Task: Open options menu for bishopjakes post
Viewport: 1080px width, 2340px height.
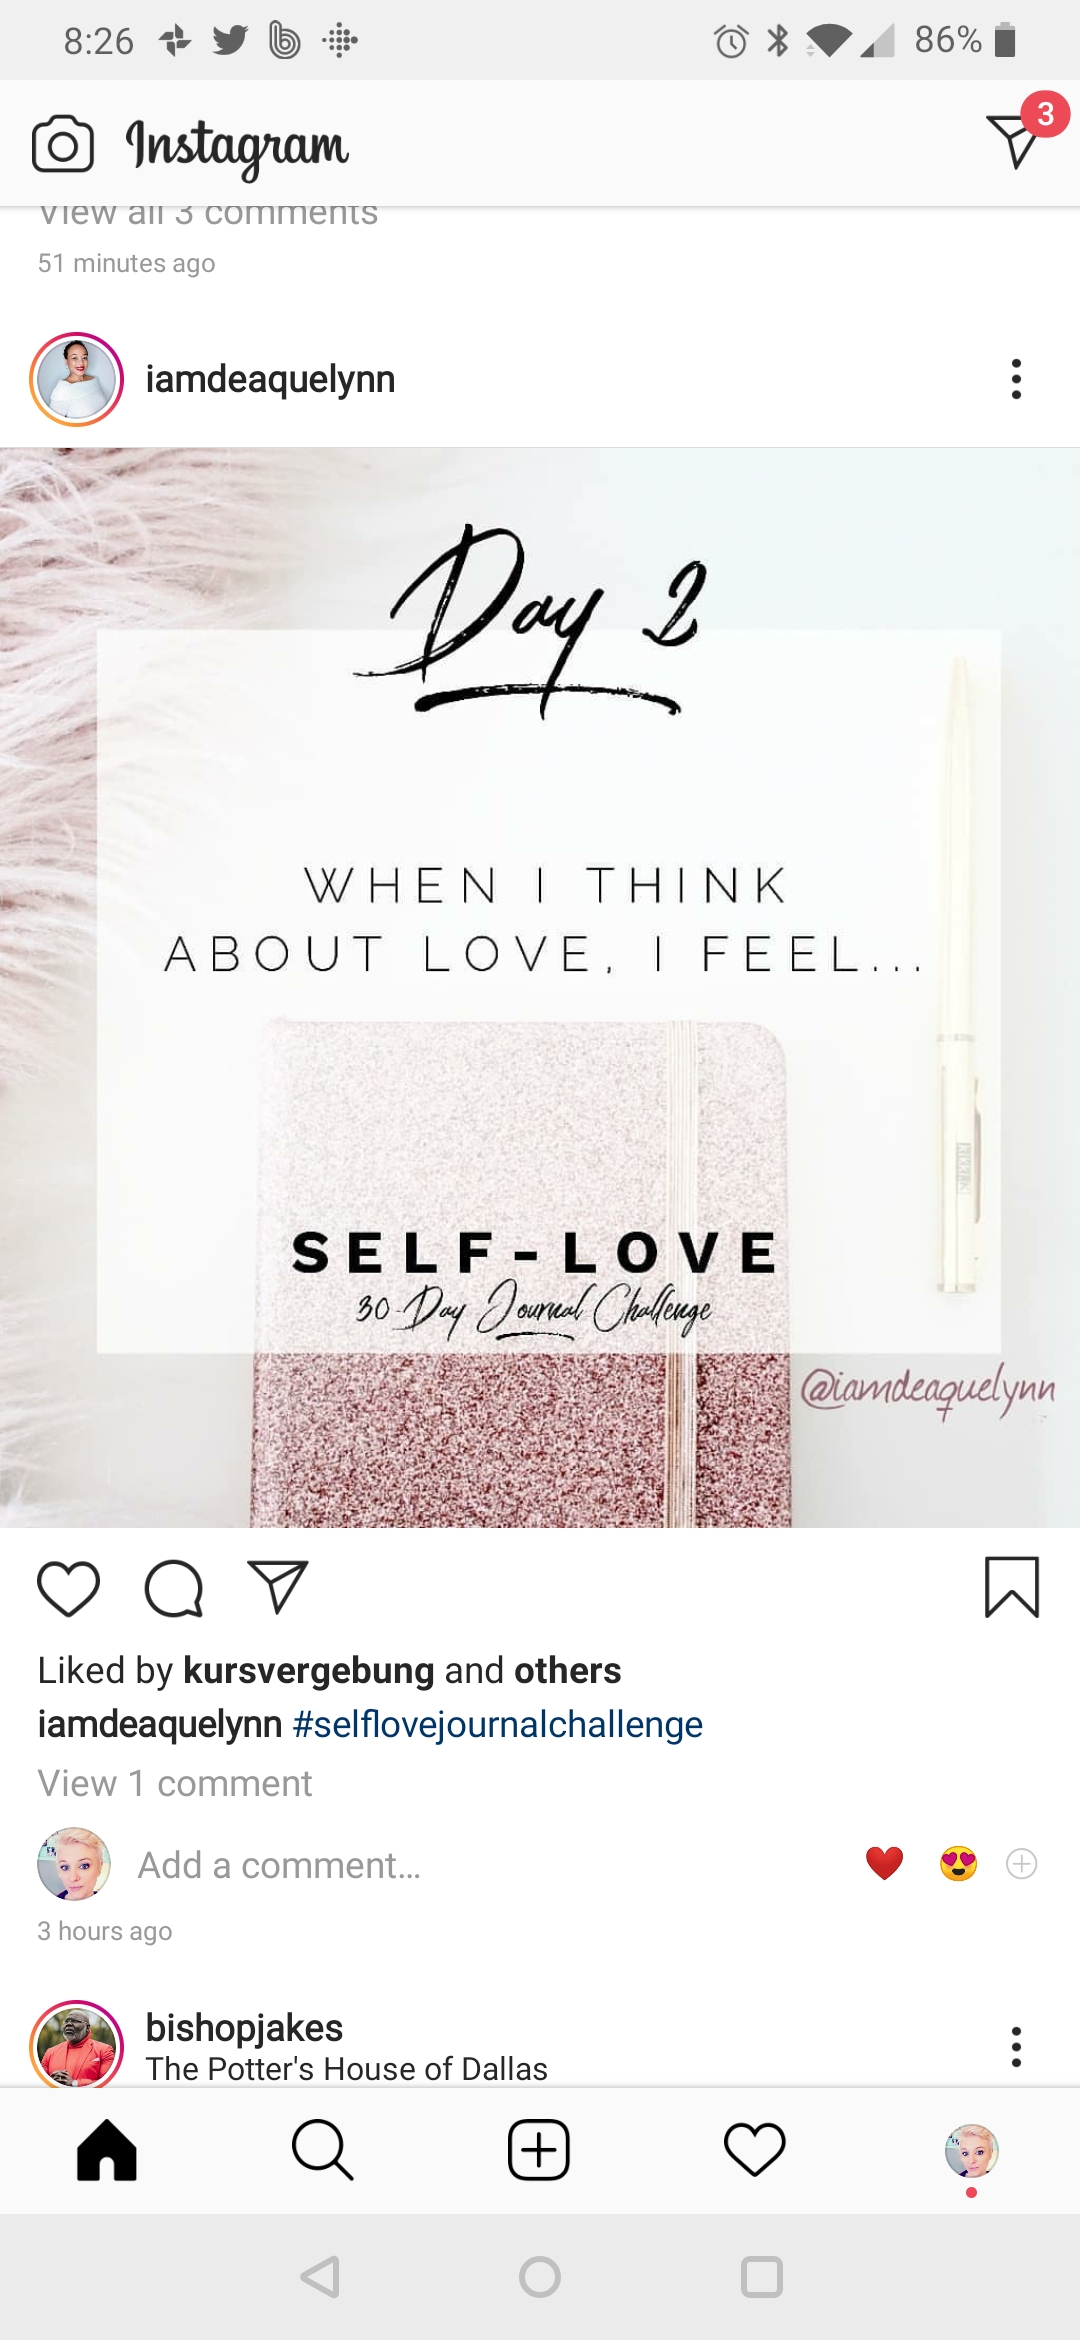Action: (x=1016, y=2047)
